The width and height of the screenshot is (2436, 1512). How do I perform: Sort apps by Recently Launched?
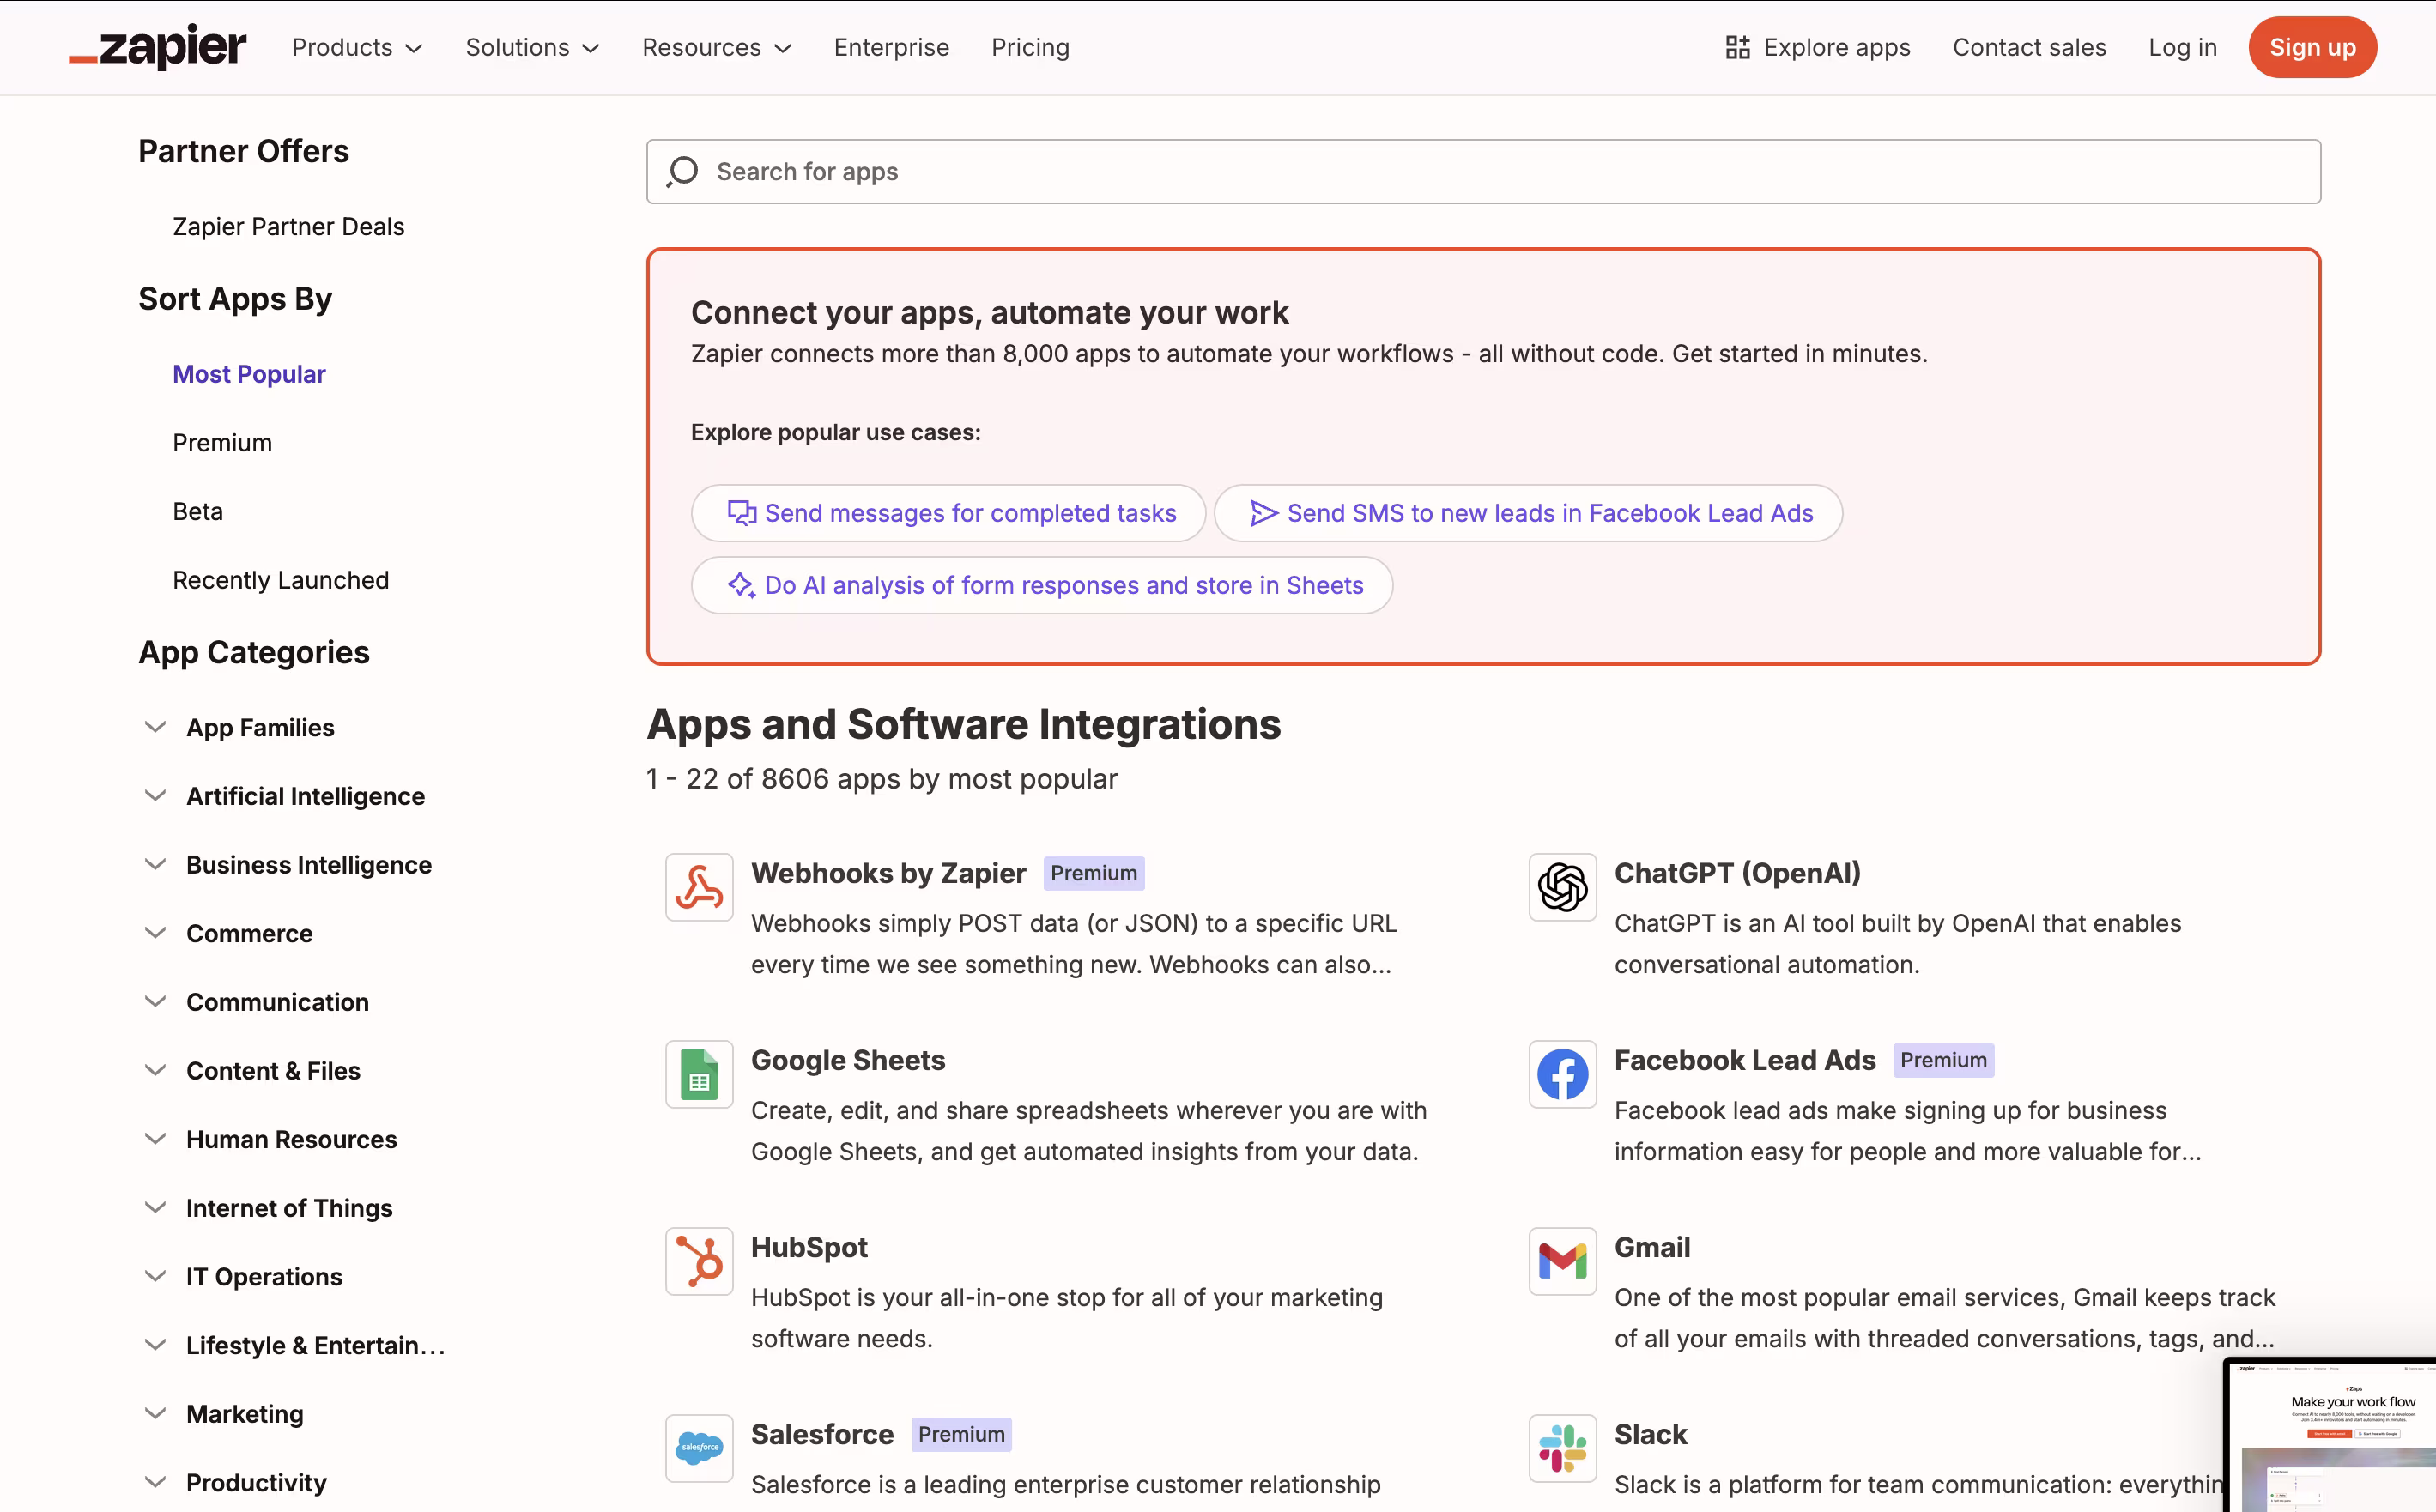tap(281, 580)
